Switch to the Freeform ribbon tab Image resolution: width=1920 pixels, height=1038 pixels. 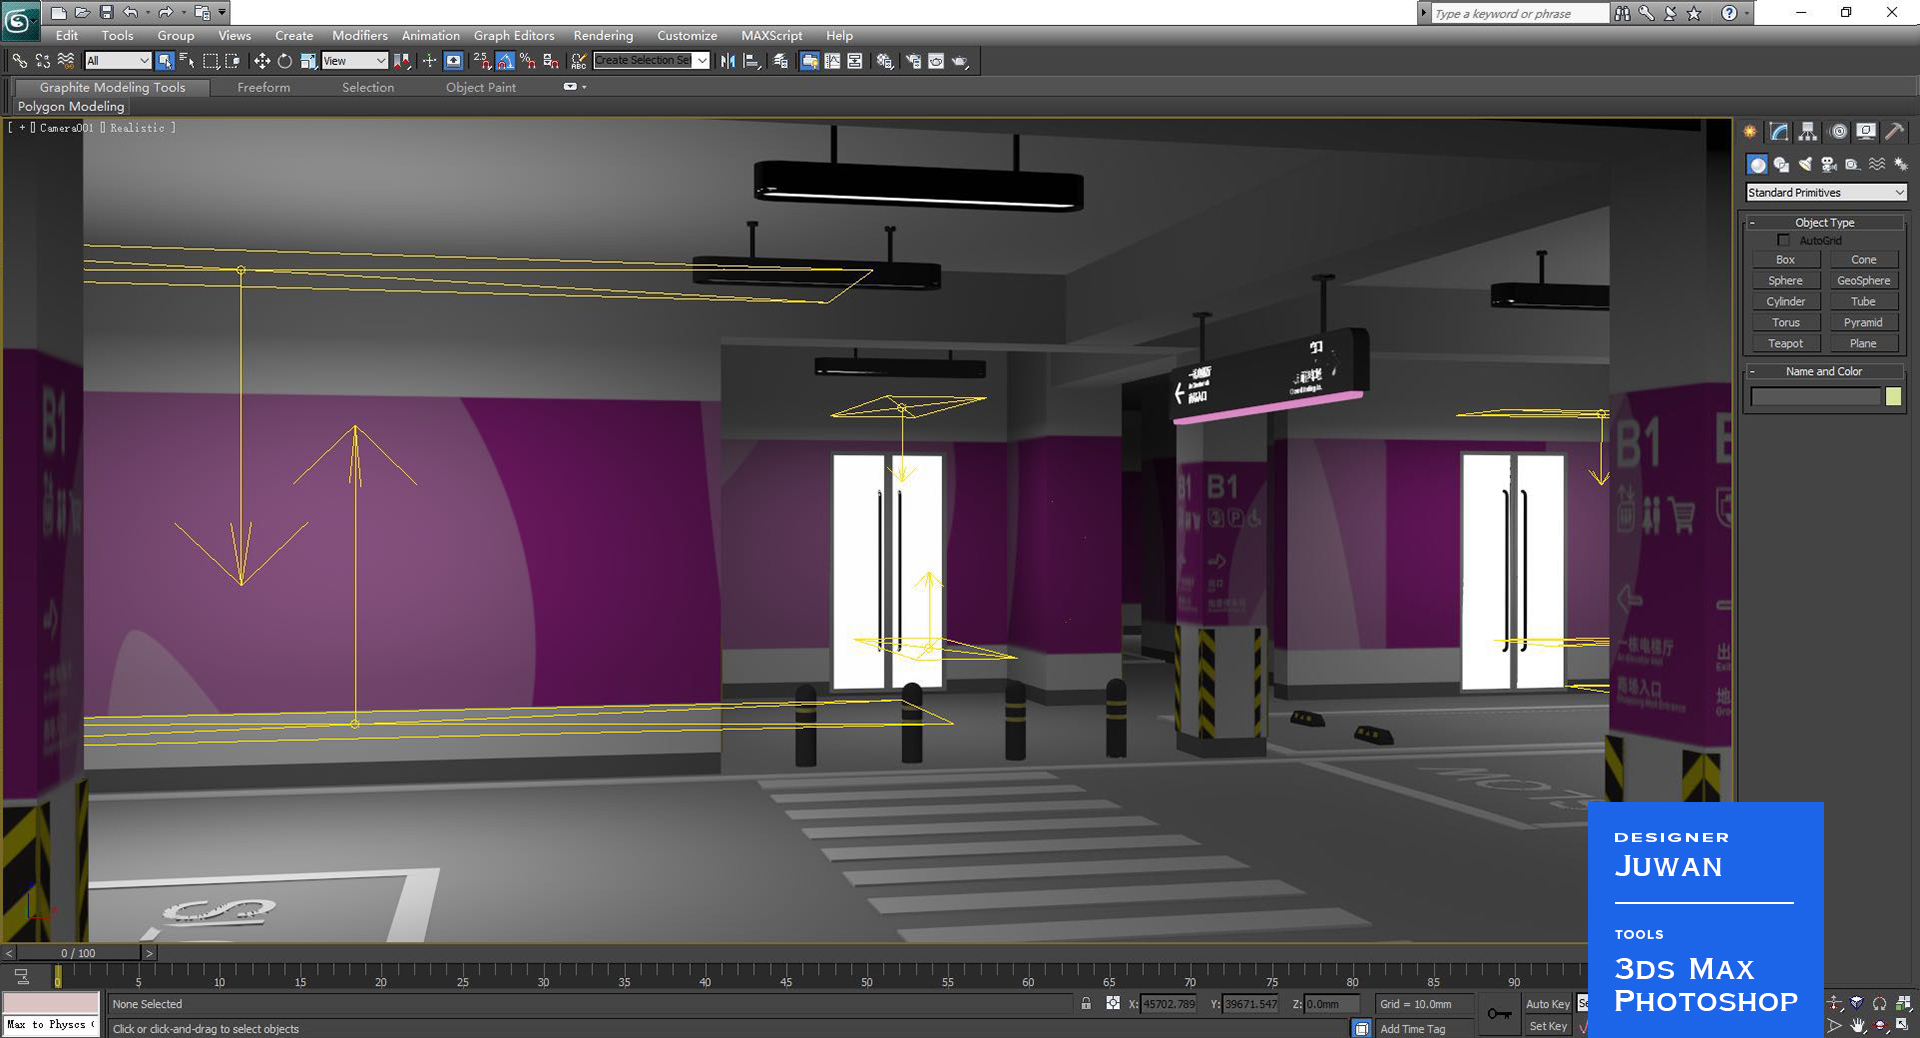coord(263,88)
